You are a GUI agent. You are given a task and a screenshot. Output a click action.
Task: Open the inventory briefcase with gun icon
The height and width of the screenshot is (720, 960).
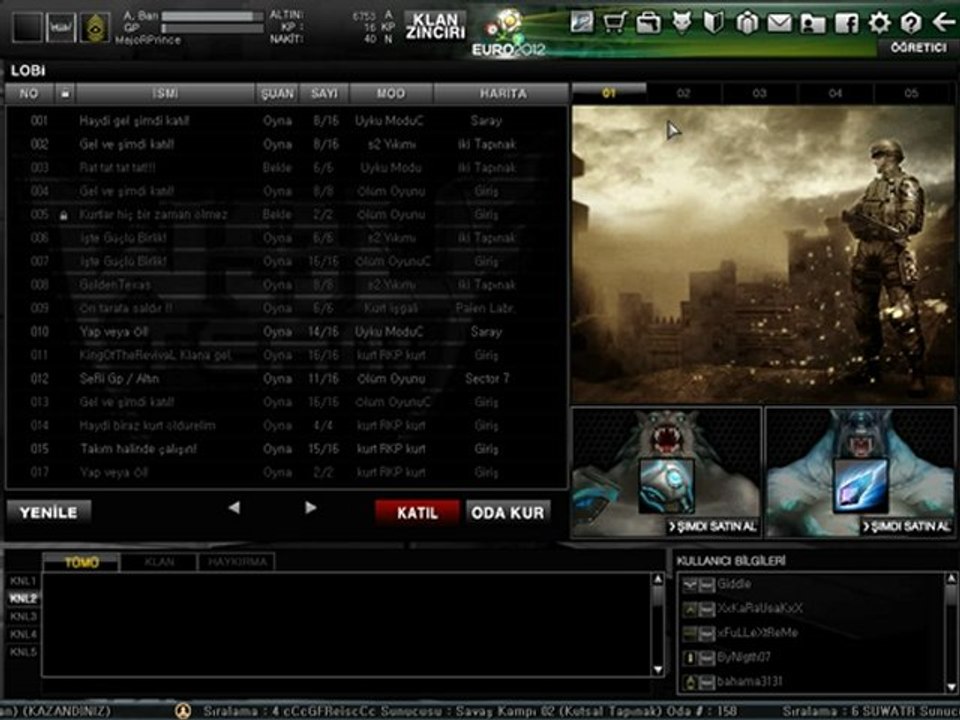point(648,23)
